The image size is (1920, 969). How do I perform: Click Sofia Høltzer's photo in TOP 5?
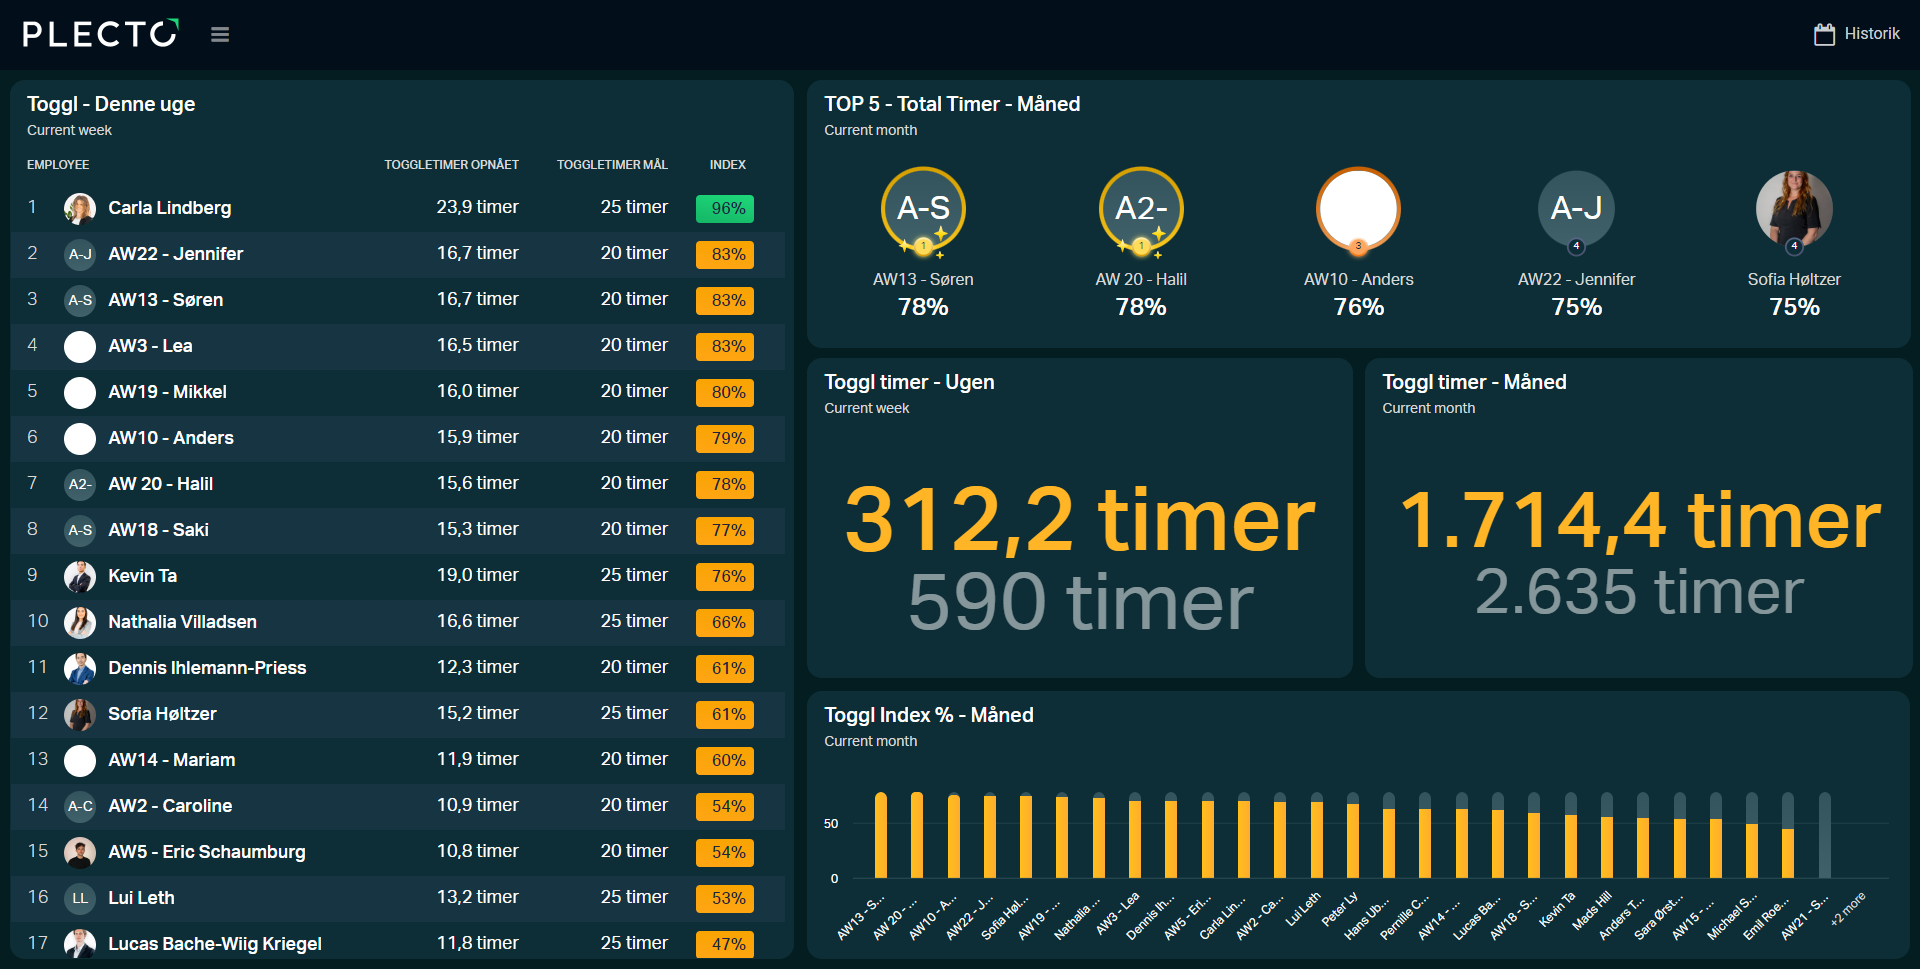(1794, 208)
